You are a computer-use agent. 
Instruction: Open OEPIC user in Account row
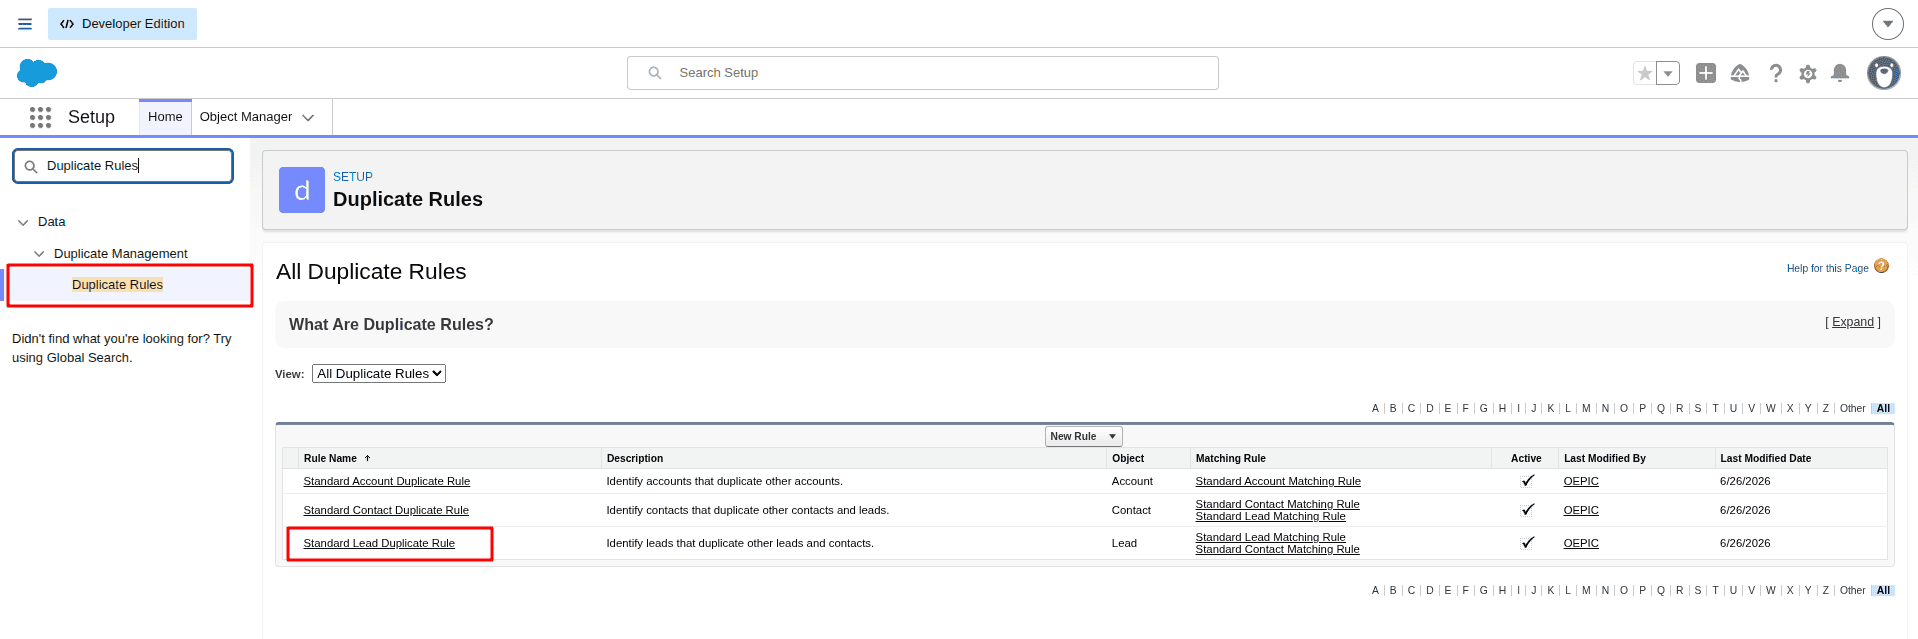click(x=1581, y=482)
